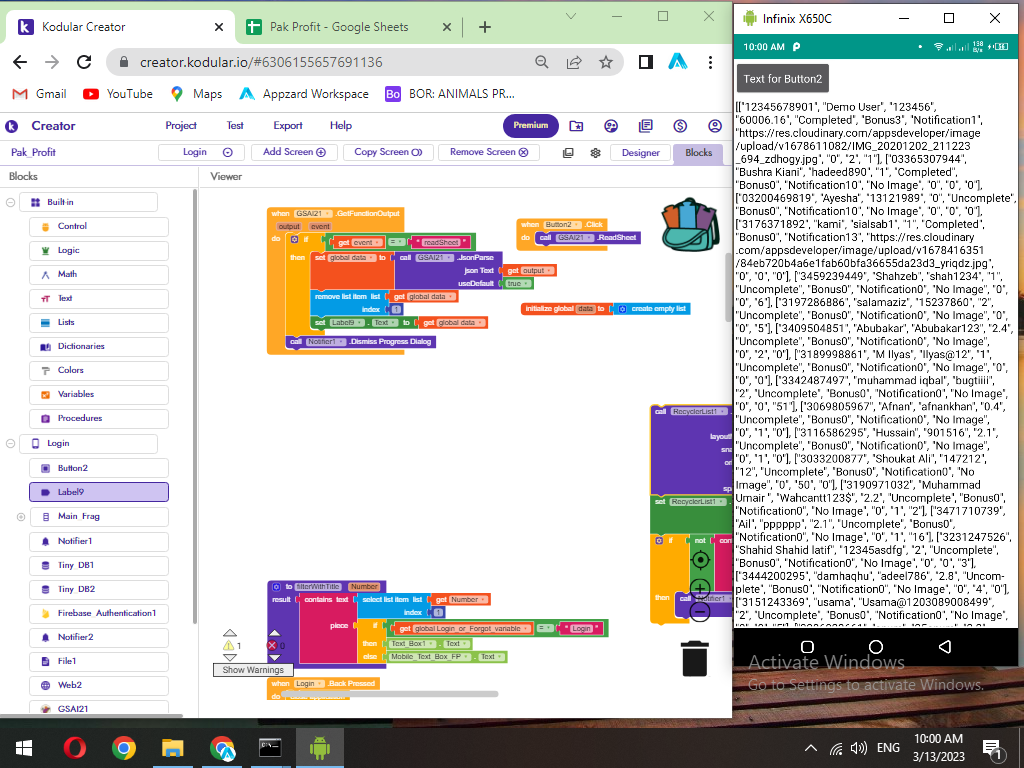The width and height of the screenshot is (1024, 768).
Task: Click the yellow warning count indicator
Action: click(x=229, y=647)
